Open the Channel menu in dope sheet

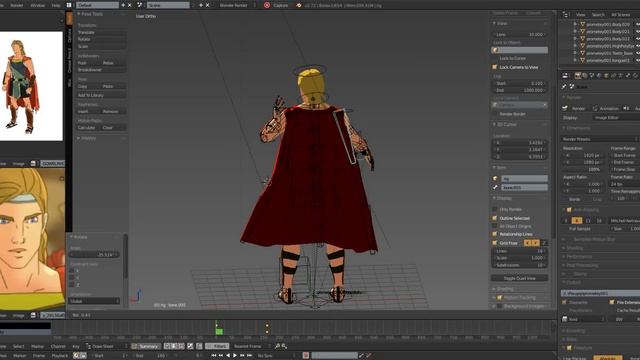[58, 346]
